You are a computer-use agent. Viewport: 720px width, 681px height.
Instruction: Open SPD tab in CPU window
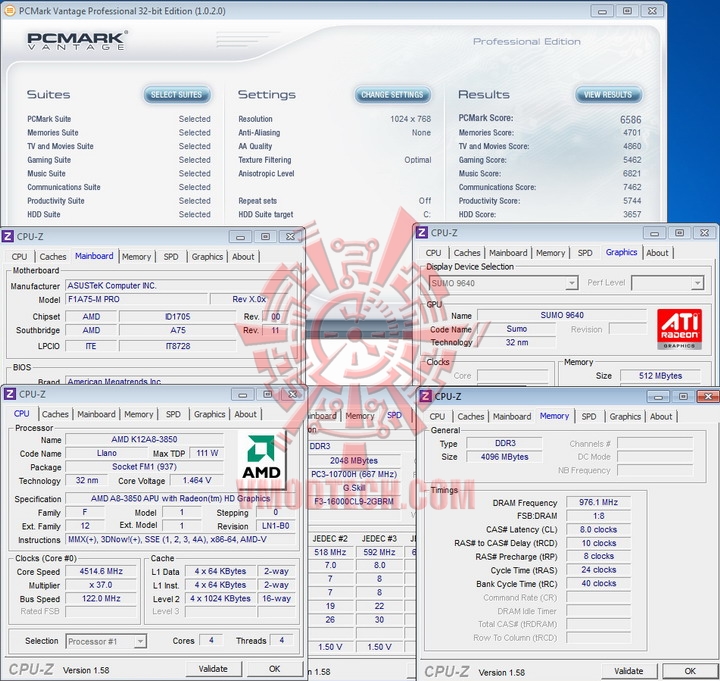click(x=173, y=414)
